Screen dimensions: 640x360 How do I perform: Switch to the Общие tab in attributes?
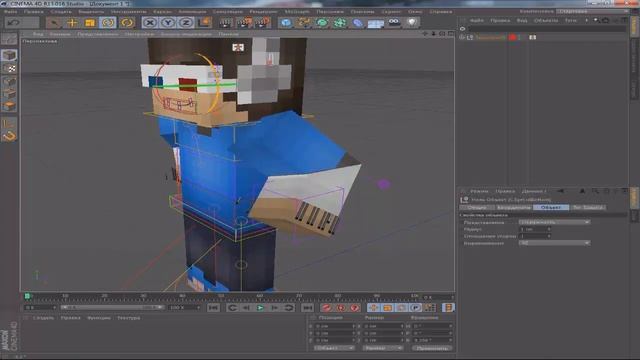tap(476, 208)
